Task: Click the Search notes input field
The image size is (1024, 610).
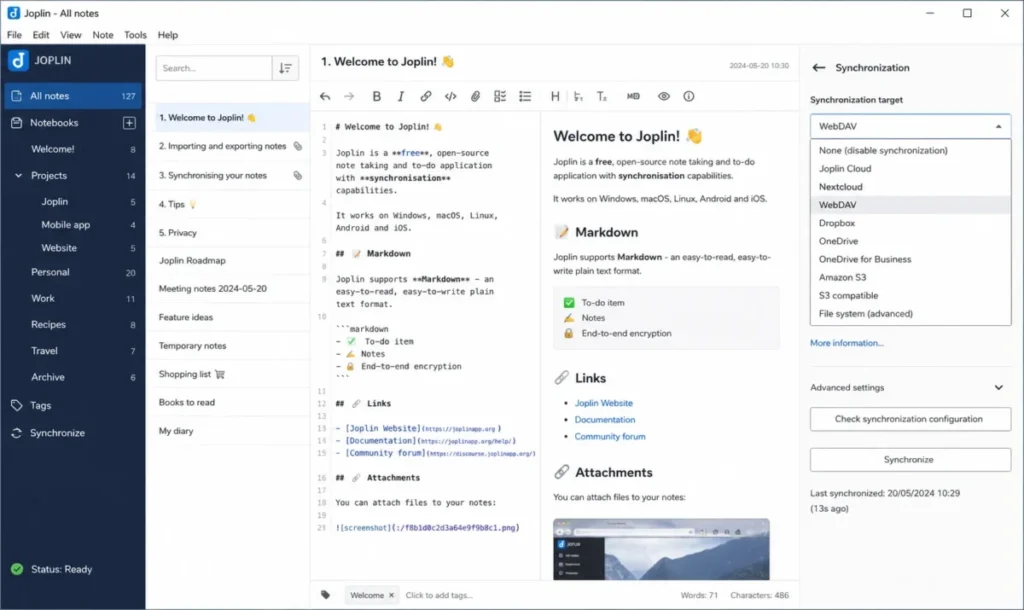Action: (214, 68)
